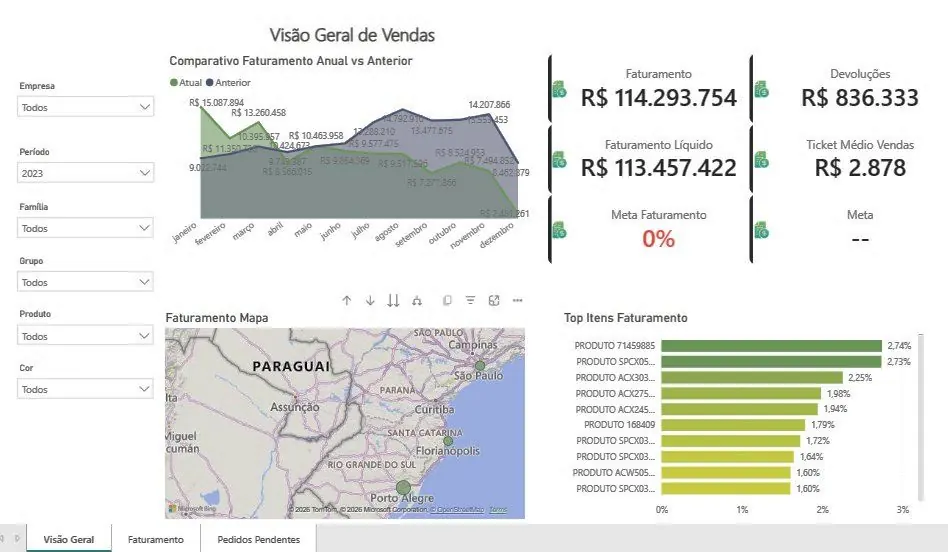The height and width of the screenshot is (552, 948).
Task: Click the money icon beside Devoluções card
Action: tap(761, 89)
